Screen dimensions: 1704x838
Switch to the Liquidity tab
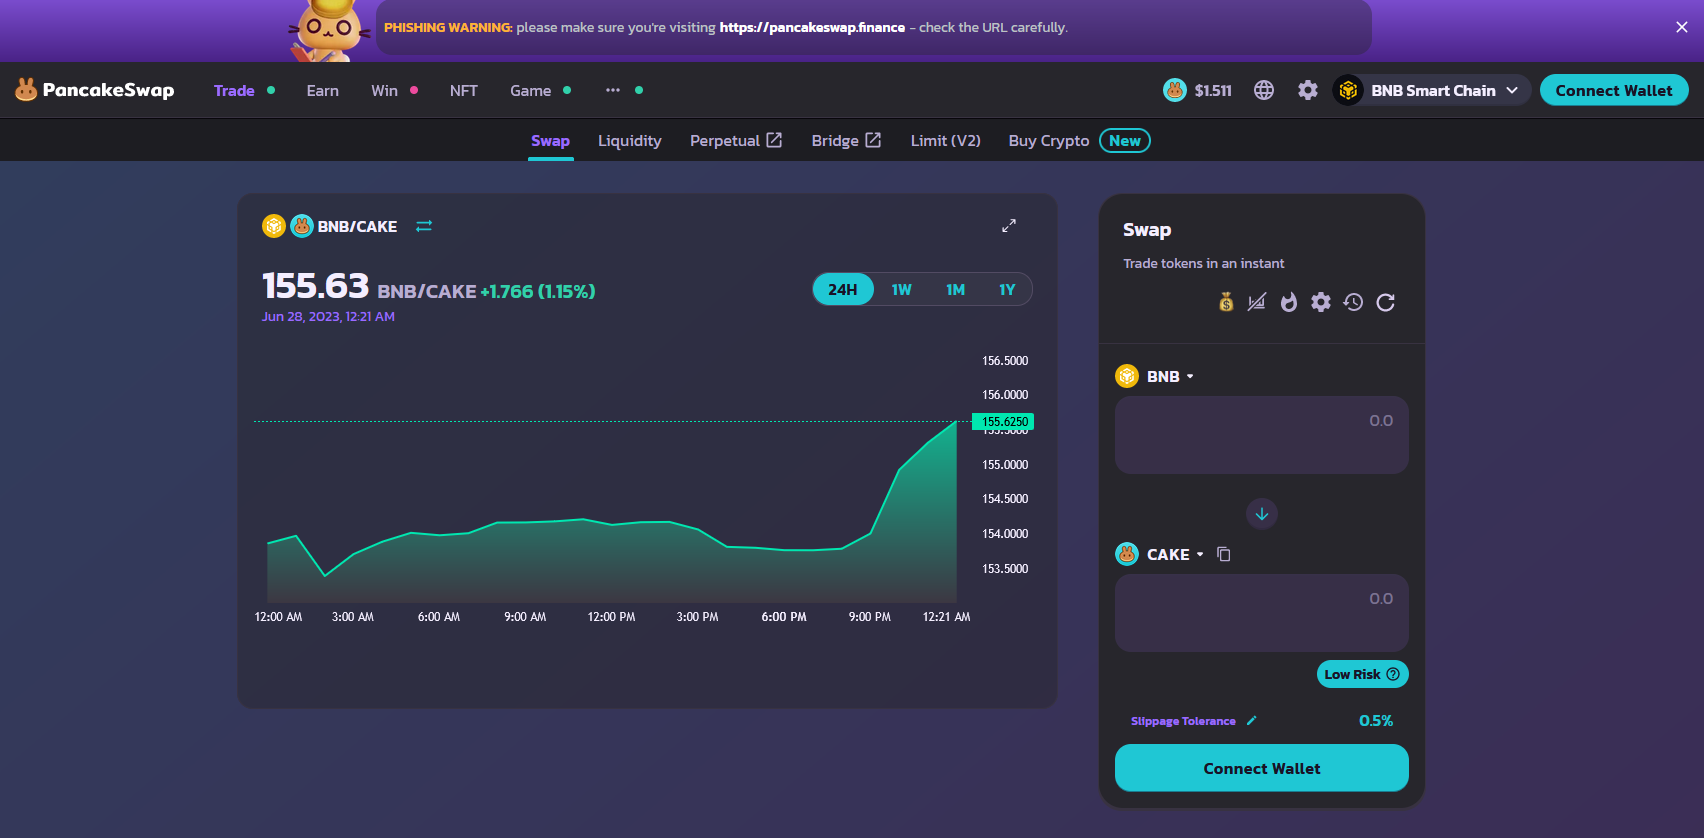(630, 141)
